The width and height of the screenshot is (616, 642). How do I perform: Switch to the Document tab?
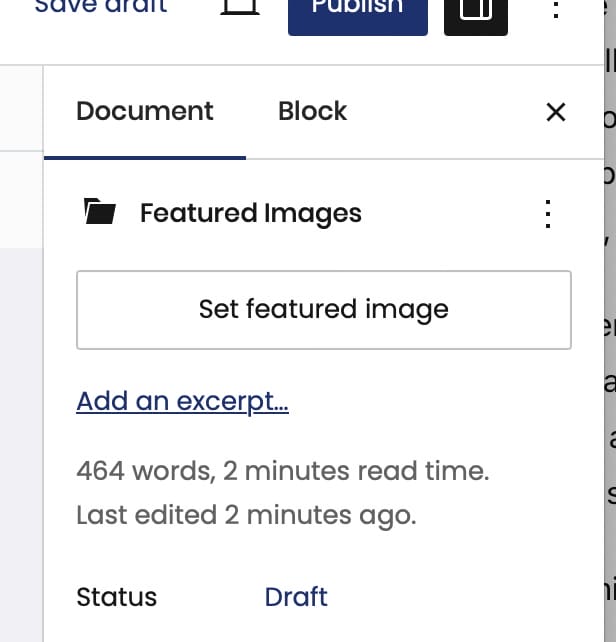coord(145,111)
